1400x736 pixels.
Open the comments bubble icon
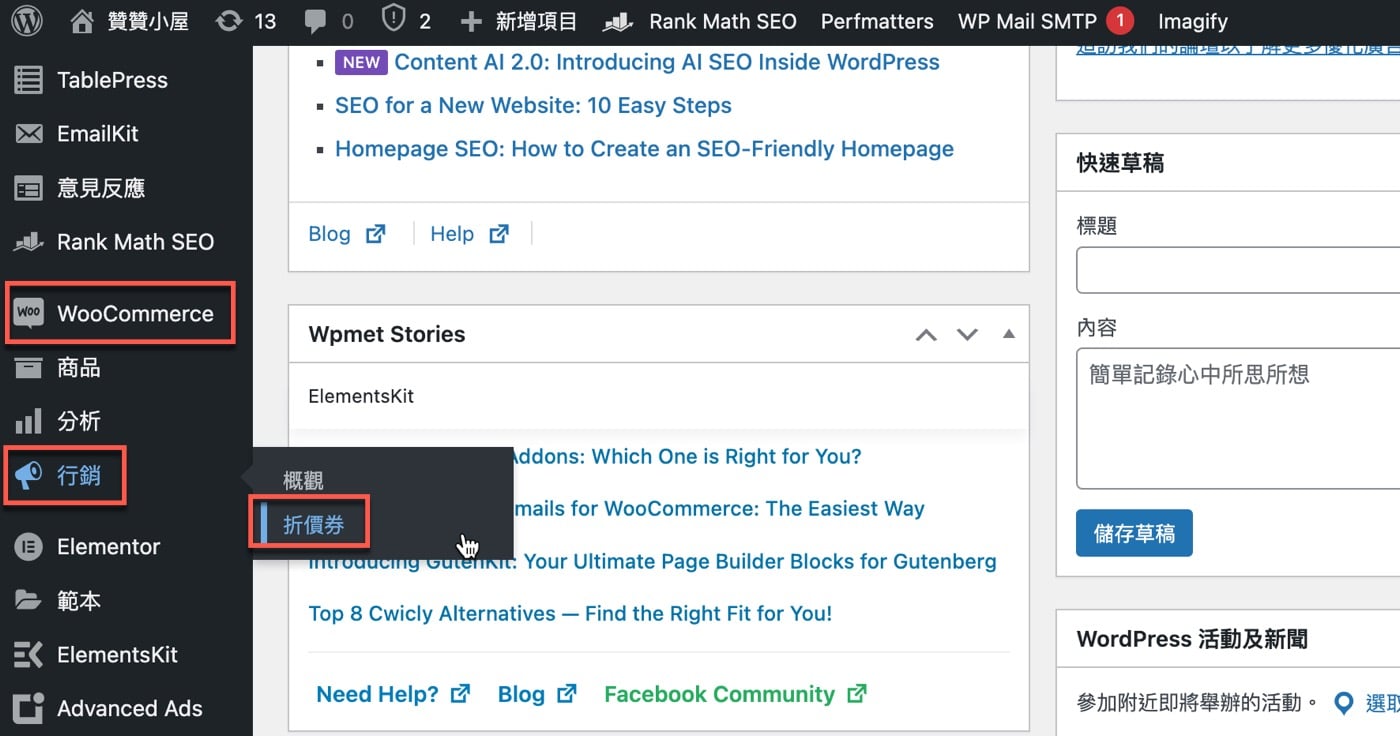[x=316, y=22]
